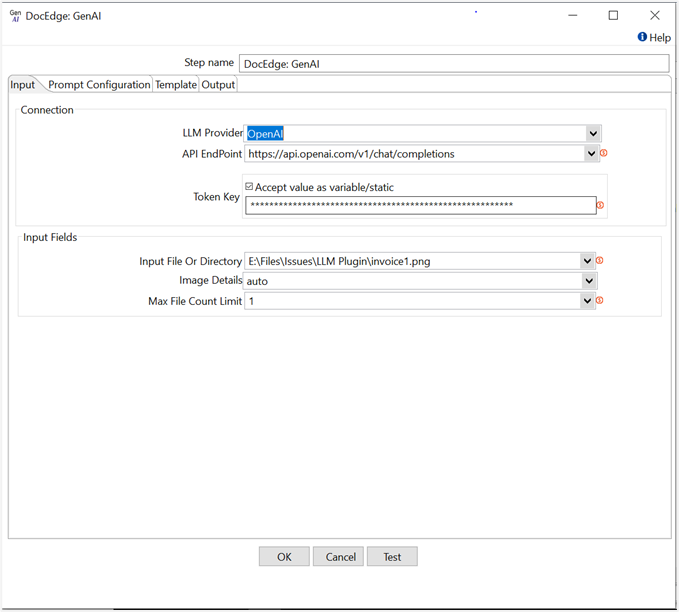This screenshot has width=679, height=612.
Task: Click the red indicator beside API EndPoint
Action: pos(603,153)
